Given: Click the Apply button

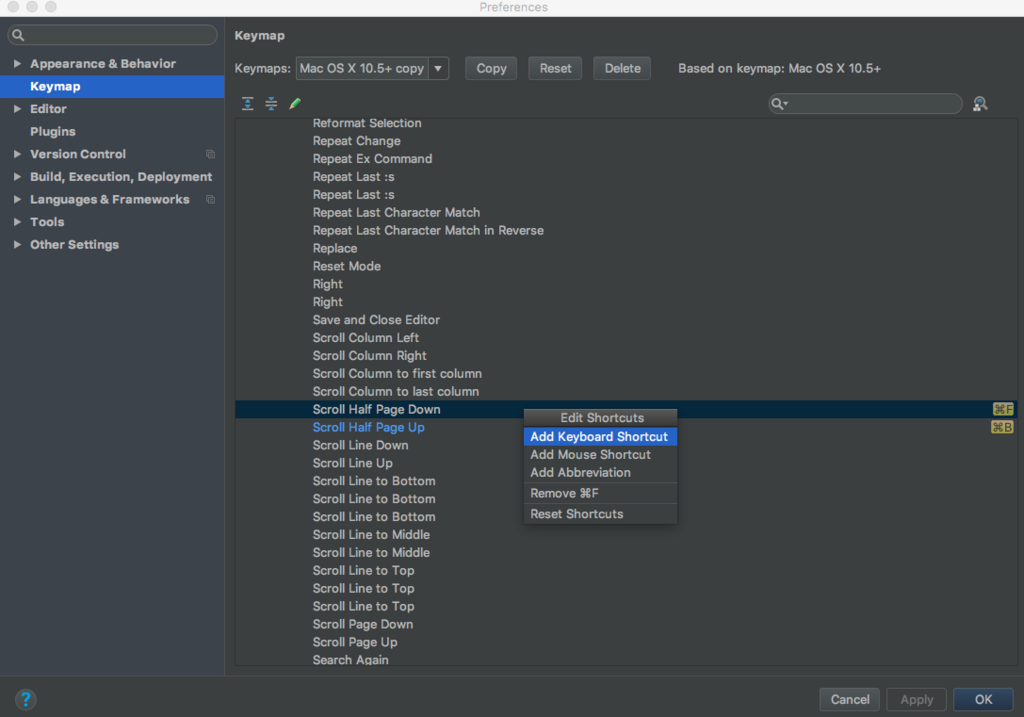Looking at the screenshot, I should click(916, 699).
